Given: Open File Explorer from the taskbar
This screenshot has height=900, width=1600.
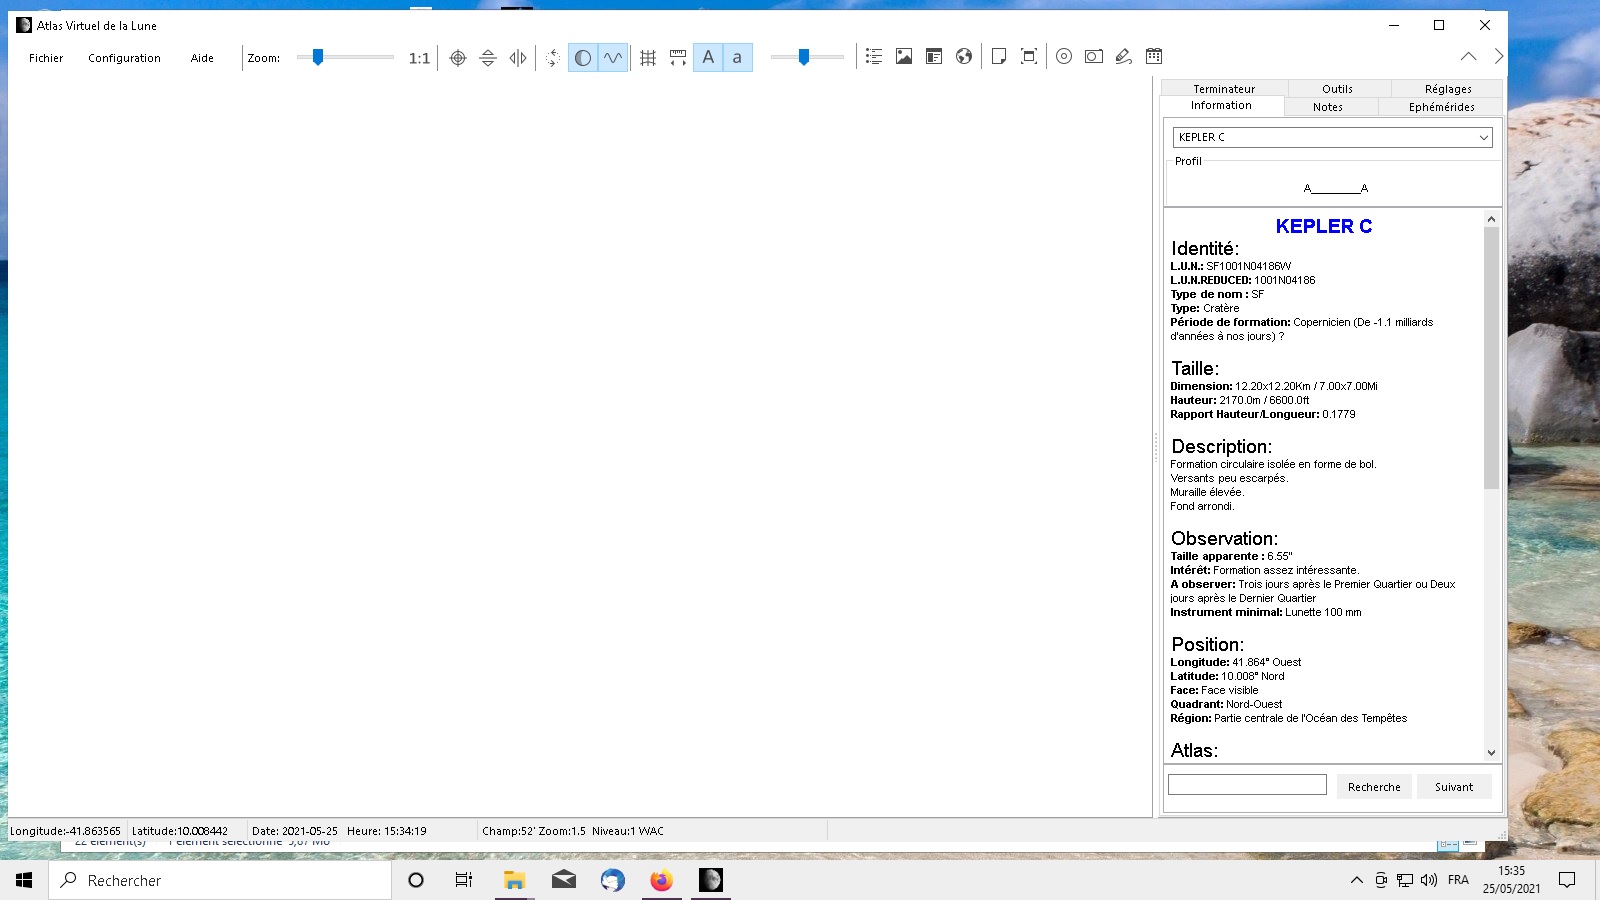Looking at the screenshot, I should (514, 880).
